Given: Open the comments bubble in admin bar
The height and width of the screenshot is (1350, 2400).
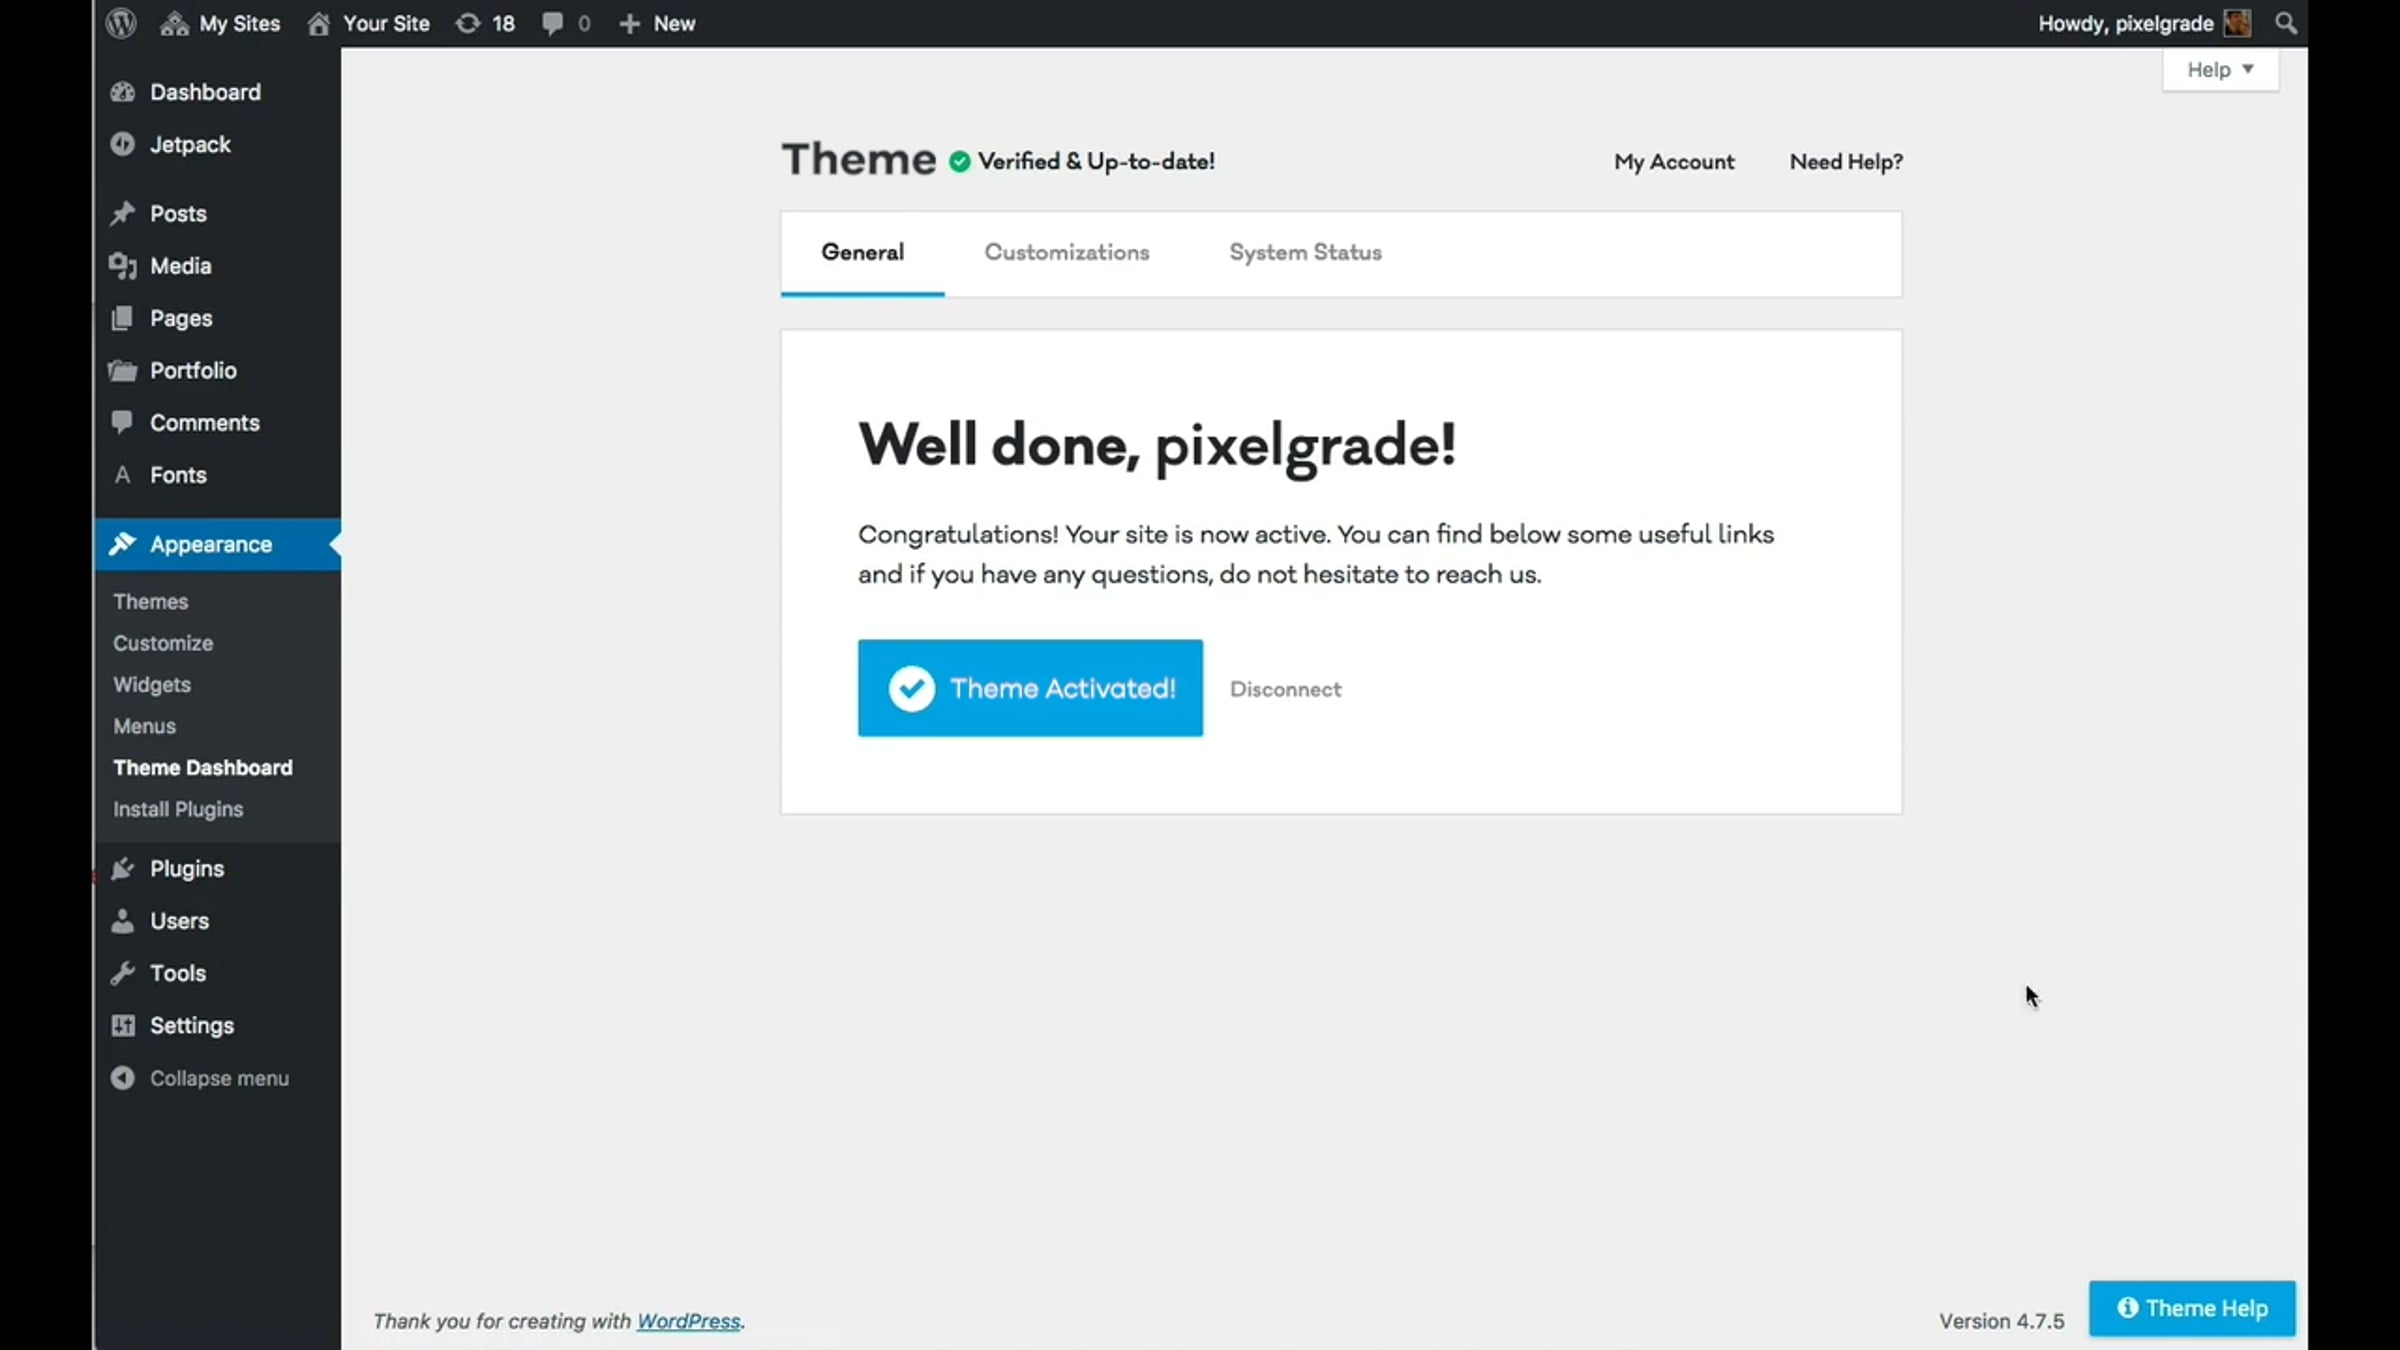Looking at the screenshot, I should coord(552,23).
